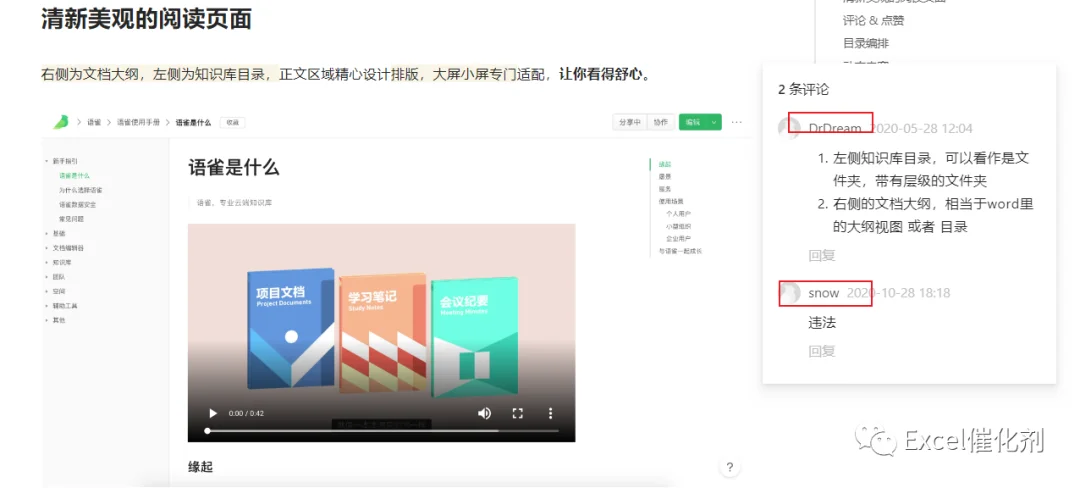The width and height of the screenshot is (1080, 488).
Task: Select 语雀是什么 in the left sidebar
Action: (x=74, y=176)
